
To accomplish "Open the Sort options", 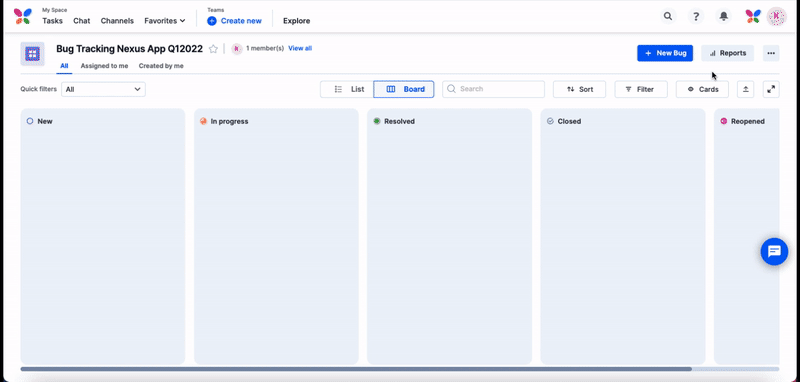I will pyautogui.click(x=580, y=89).
